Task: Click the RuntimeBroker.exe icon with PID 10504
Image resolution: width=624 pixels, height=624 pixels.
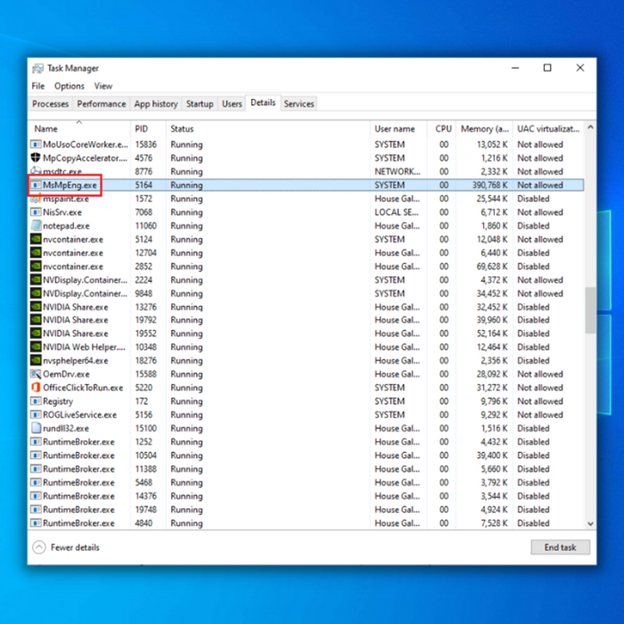Action: click(36, 455)
